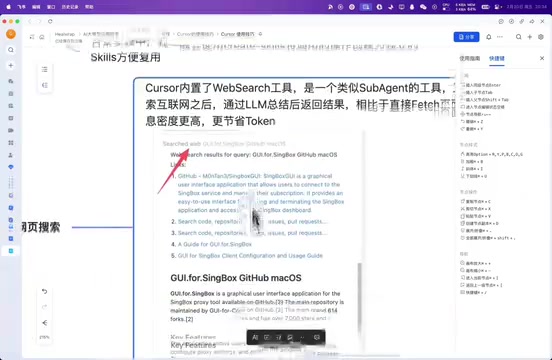Click the '粘贴节点⌘ + V' shortcut row

pyautogui.click(x=476, y=216)
